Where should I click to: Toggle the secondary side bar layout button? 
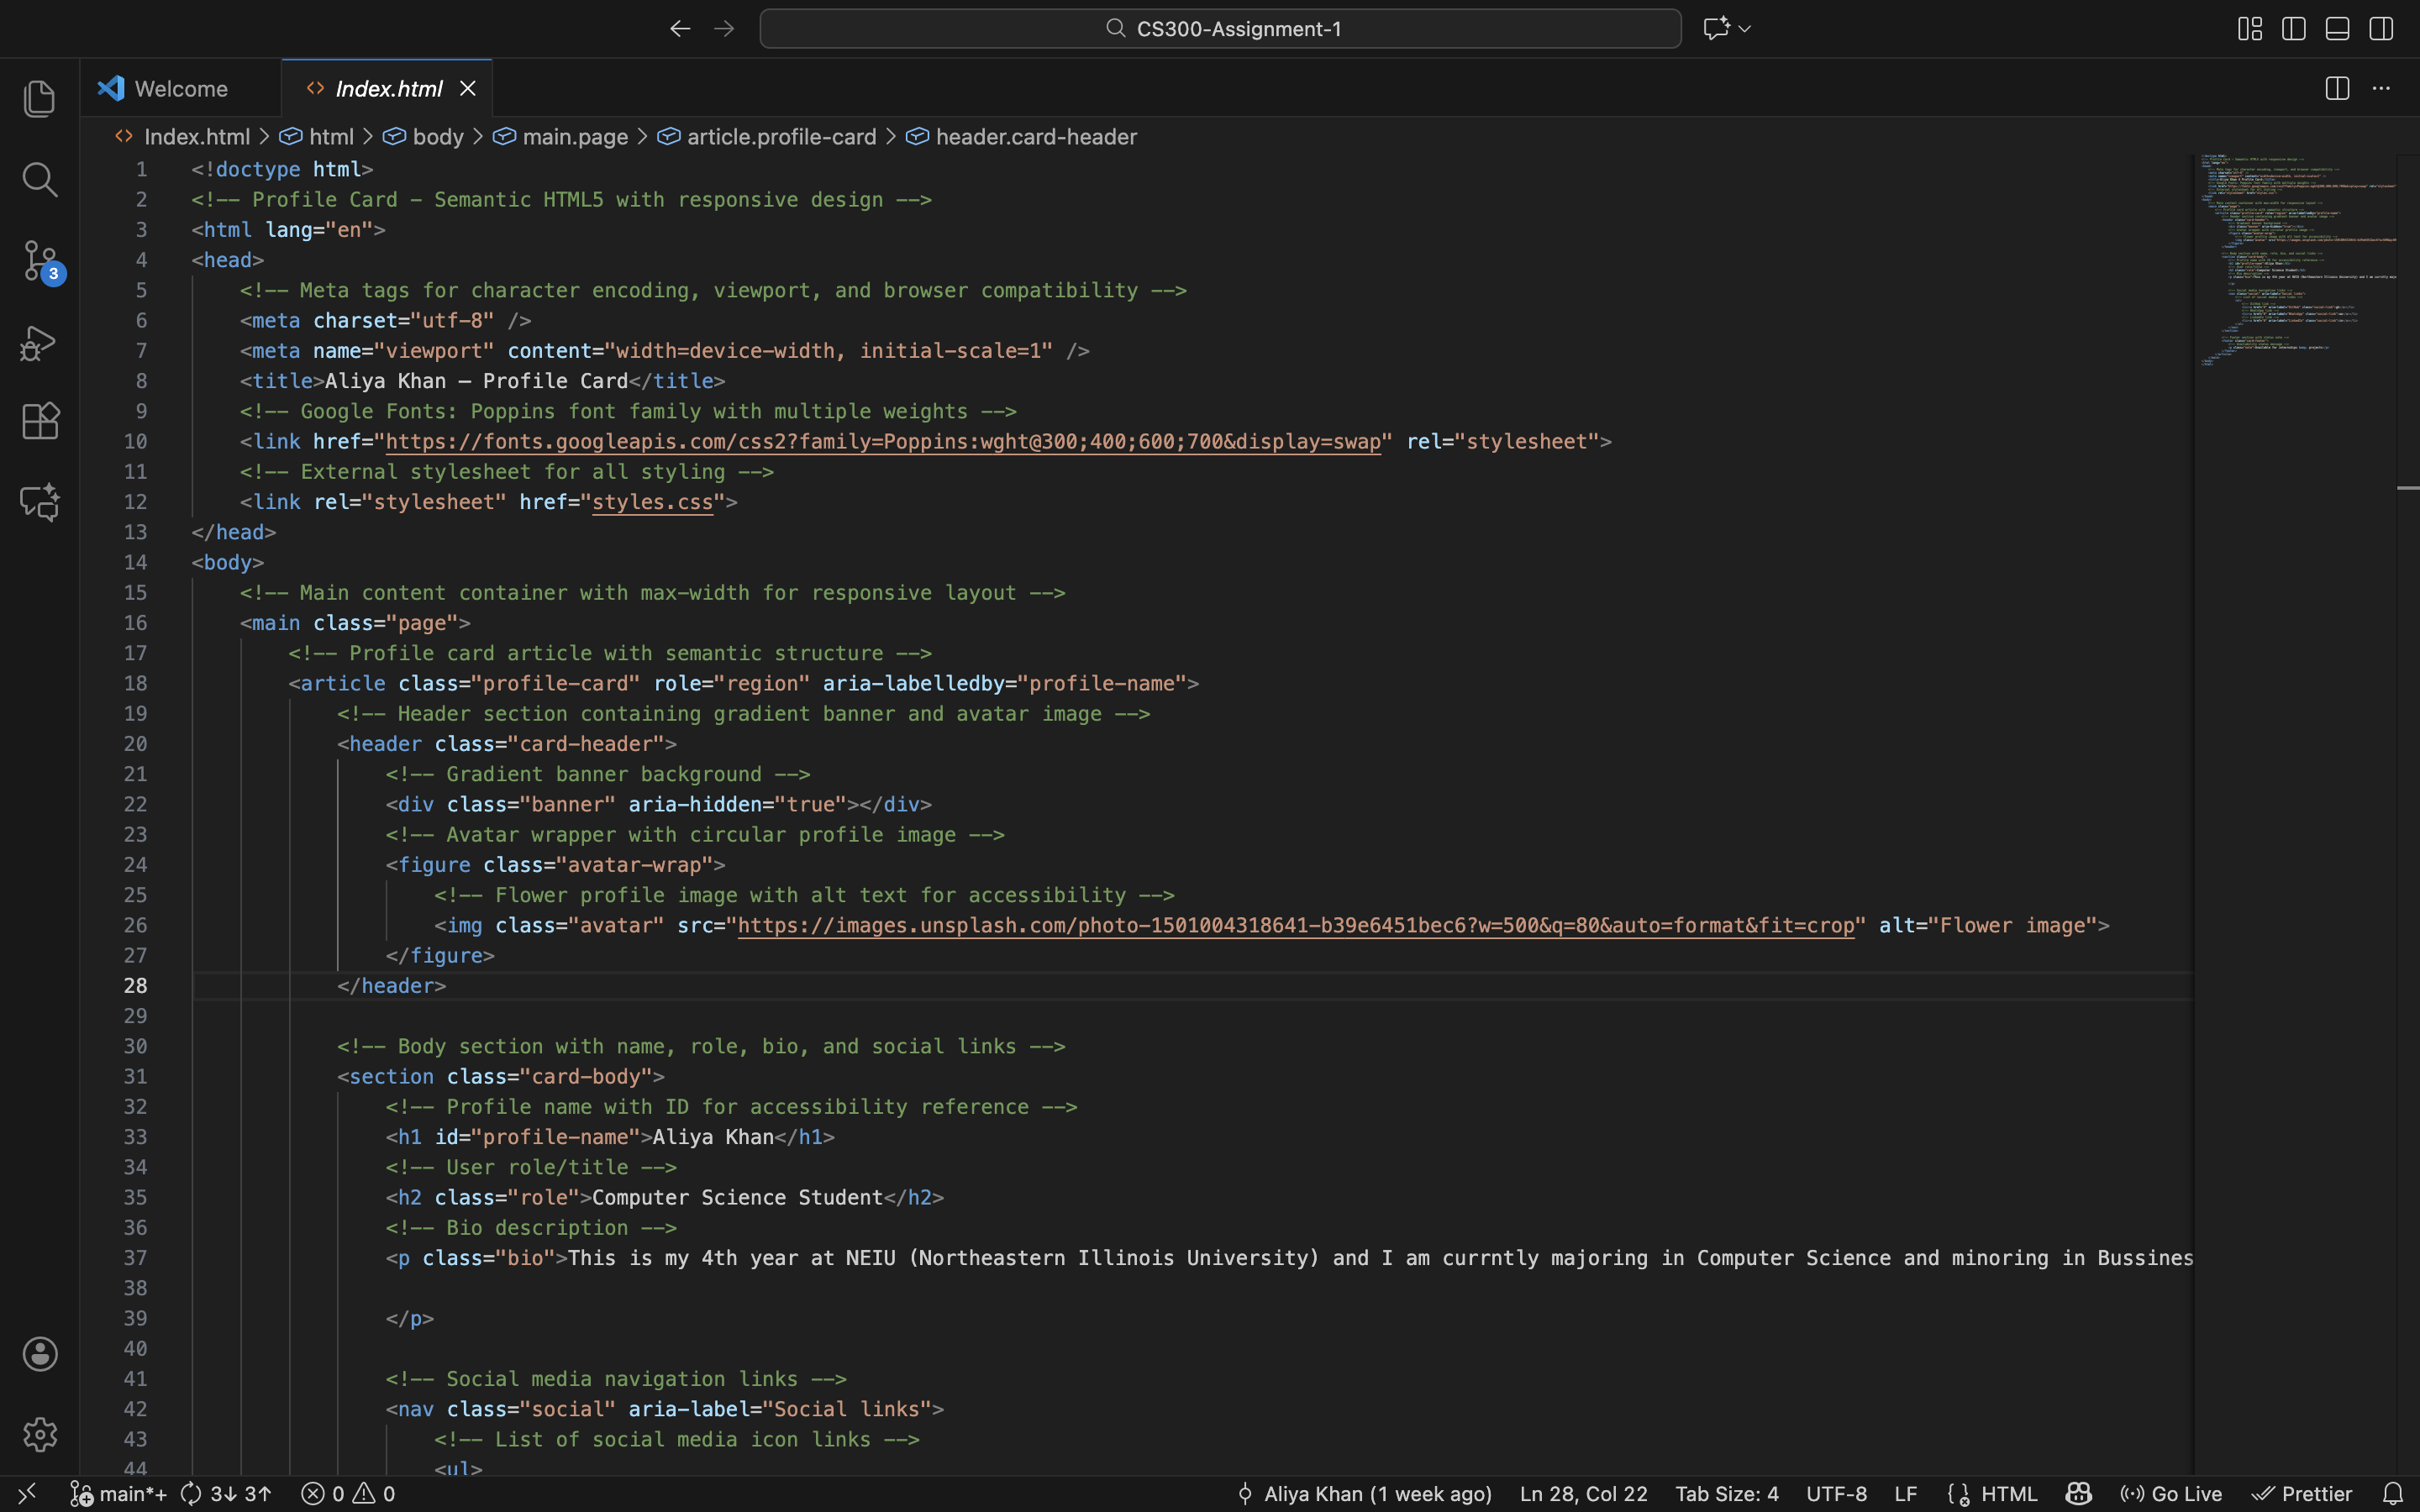coord(2381,29)
